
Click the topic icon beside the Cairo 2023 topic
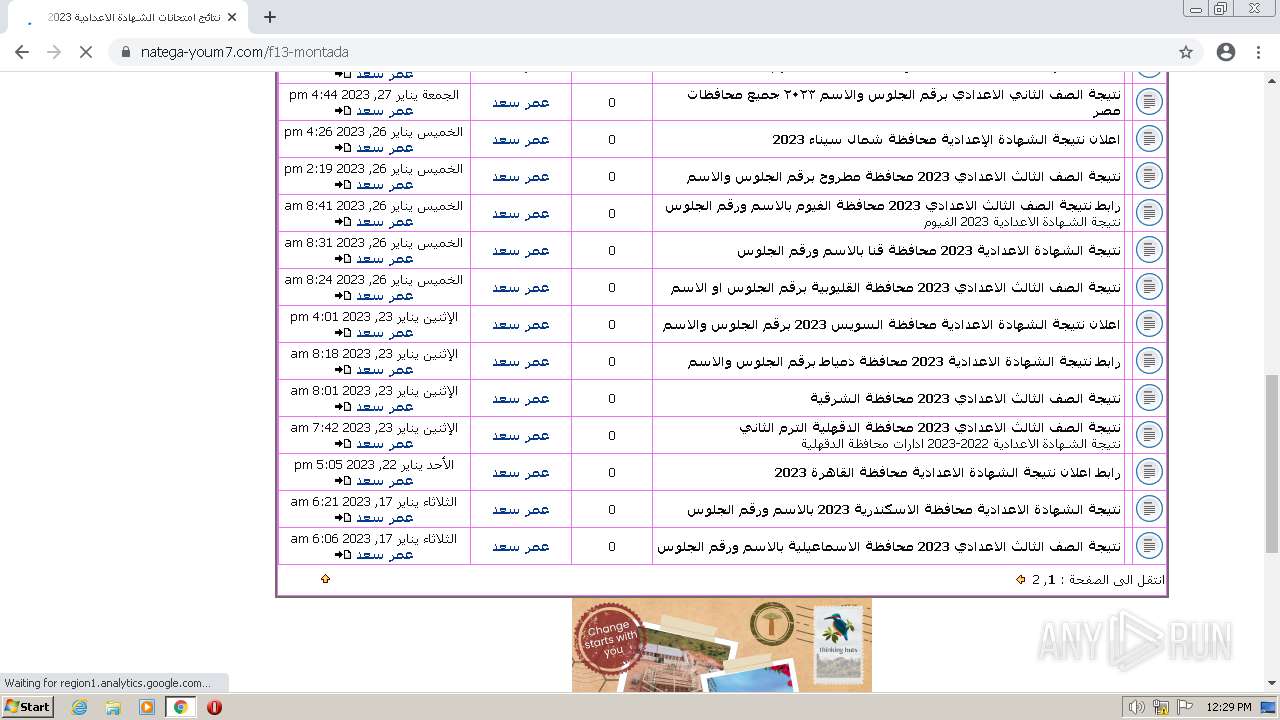[x=1150, y=472]
